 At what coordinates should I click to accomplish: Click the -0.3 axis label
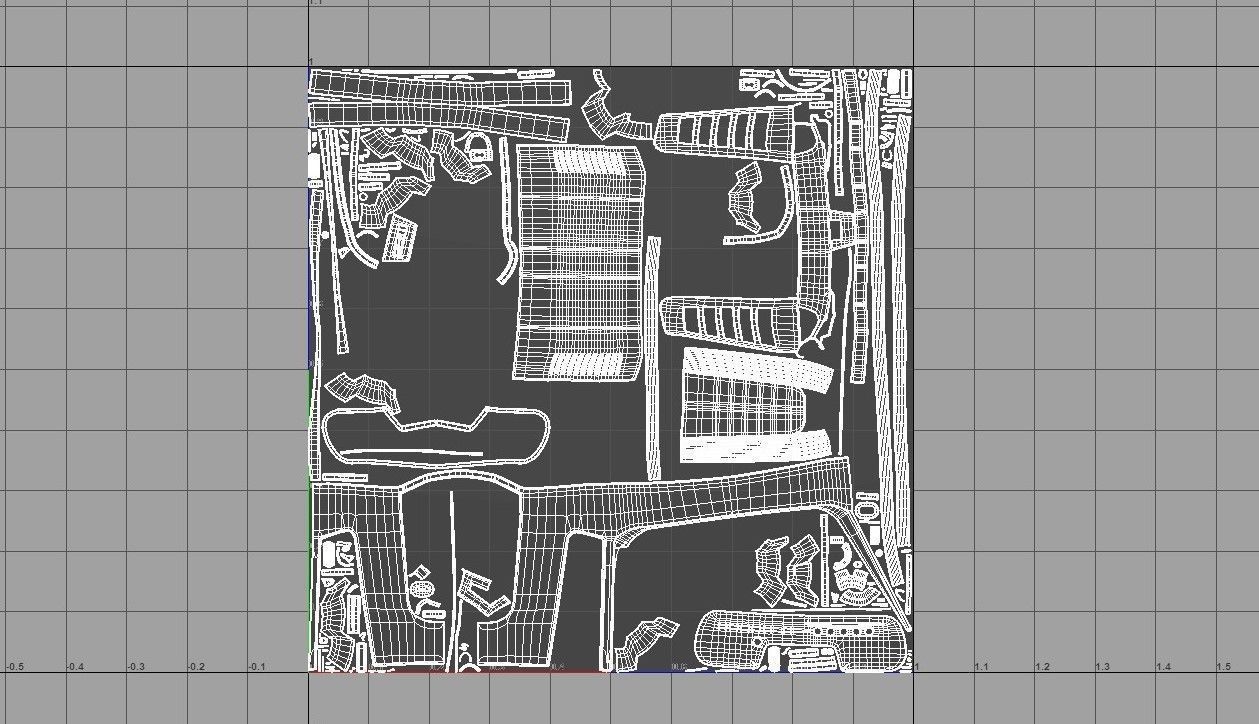coord(136,666)
